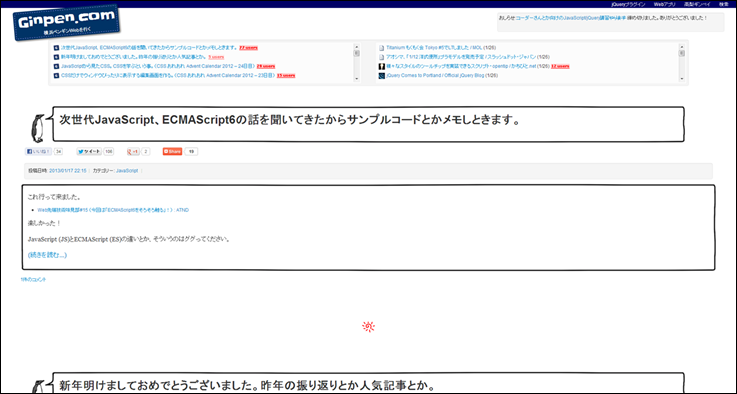Viewport: 737px width, 394px height.
Task: Open the JavaScript category link
Action: pos(127,171)
